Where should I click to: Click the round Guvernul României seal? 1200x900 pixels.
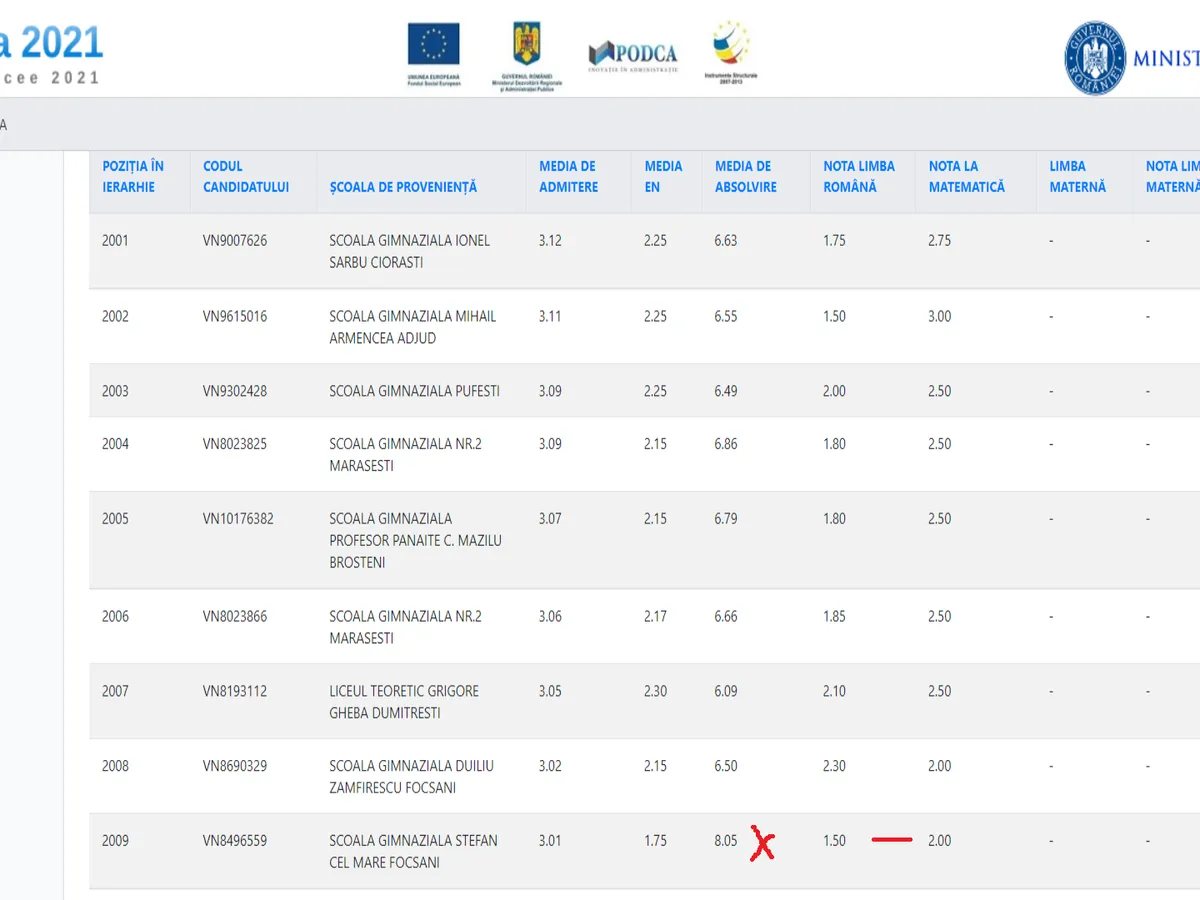tap(1094, 58)
